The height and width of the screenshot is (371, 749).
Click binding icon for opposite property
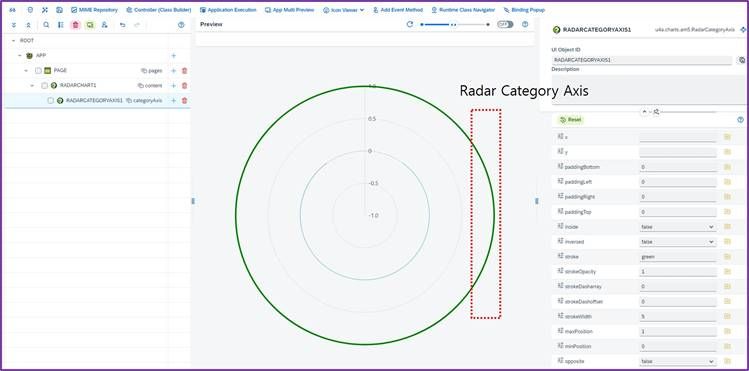pos(727,361)
